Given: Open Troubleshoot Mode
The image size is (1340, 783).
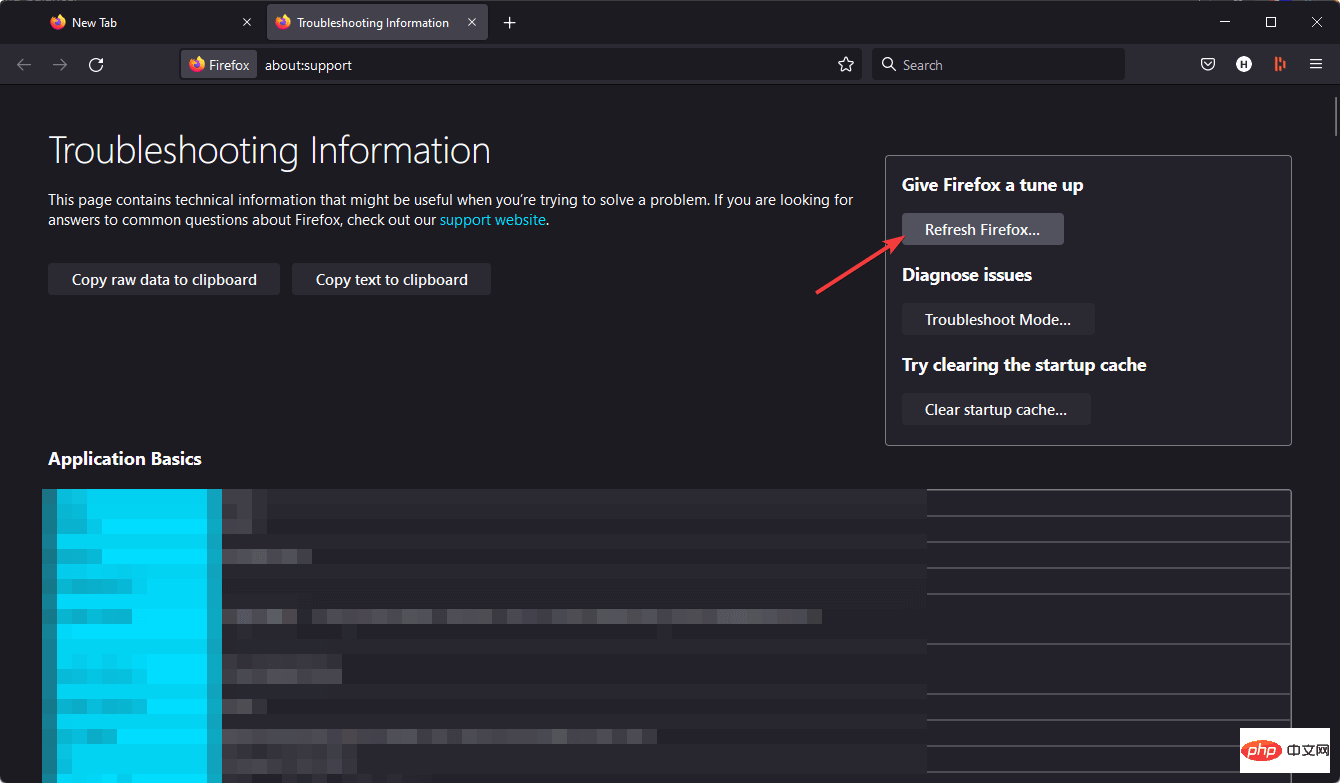Looking at the screenshot, I should (997, 320).
